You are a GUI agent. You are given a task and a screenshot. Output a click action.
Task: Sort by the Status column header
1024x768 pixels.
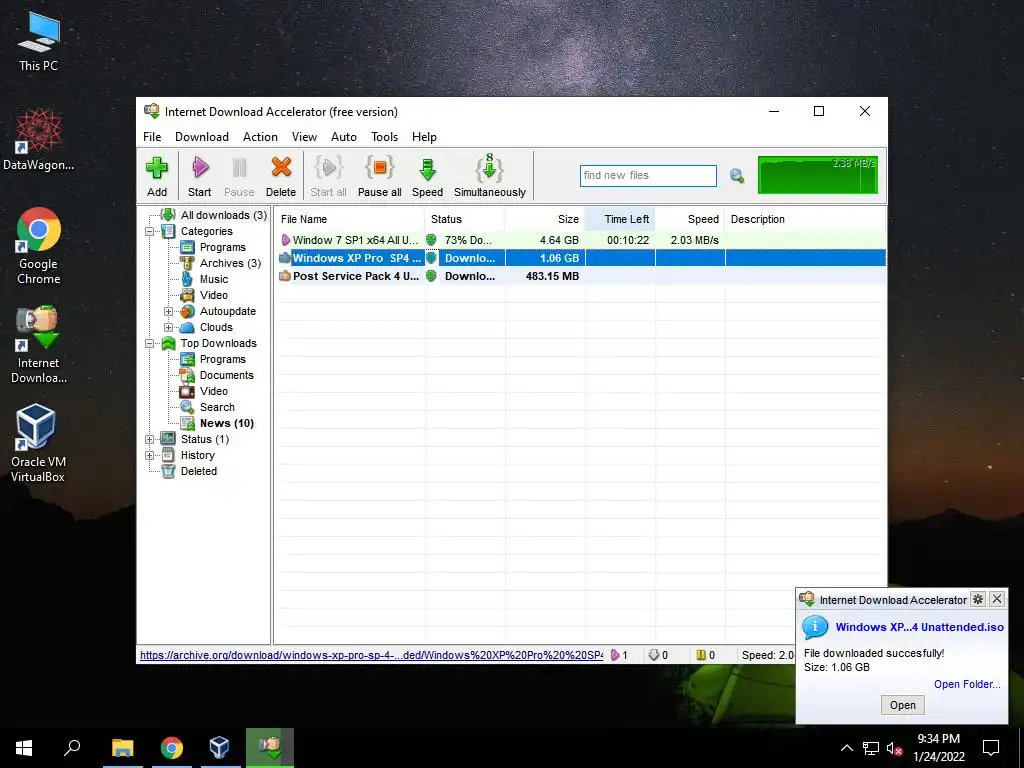coord(464,219)
